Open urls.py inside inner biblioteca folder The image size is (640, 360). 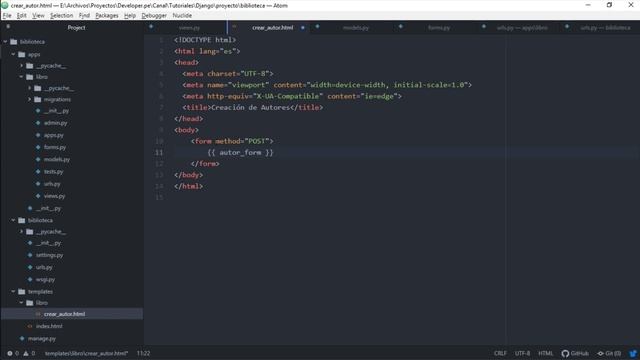44,267
